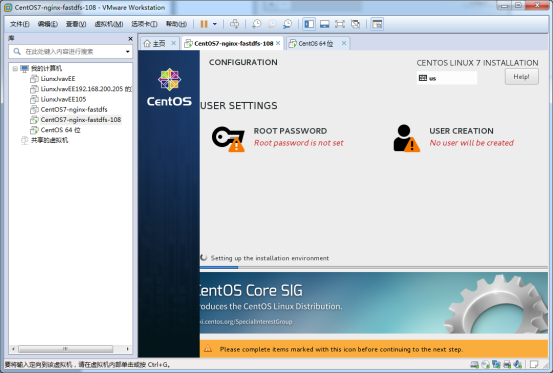553x373 pixels.
Task: Click the VMware Workstation title bar icon
Action: click(x=8, y=7)
